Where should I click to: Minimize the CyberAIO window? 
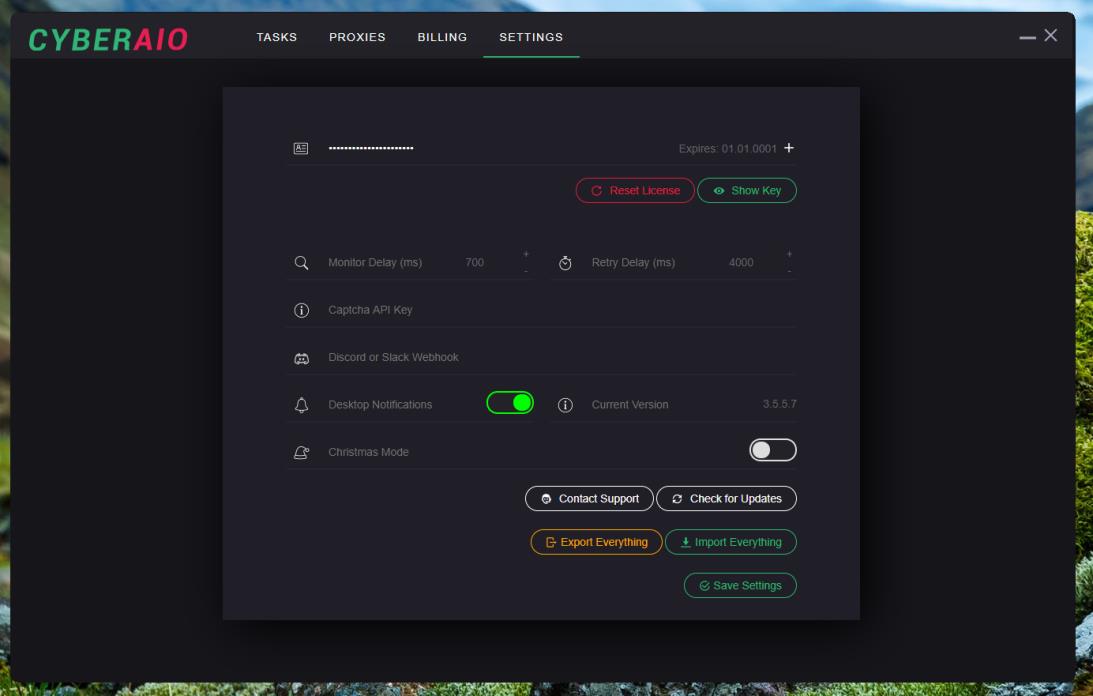click(x=1027, y=37)
